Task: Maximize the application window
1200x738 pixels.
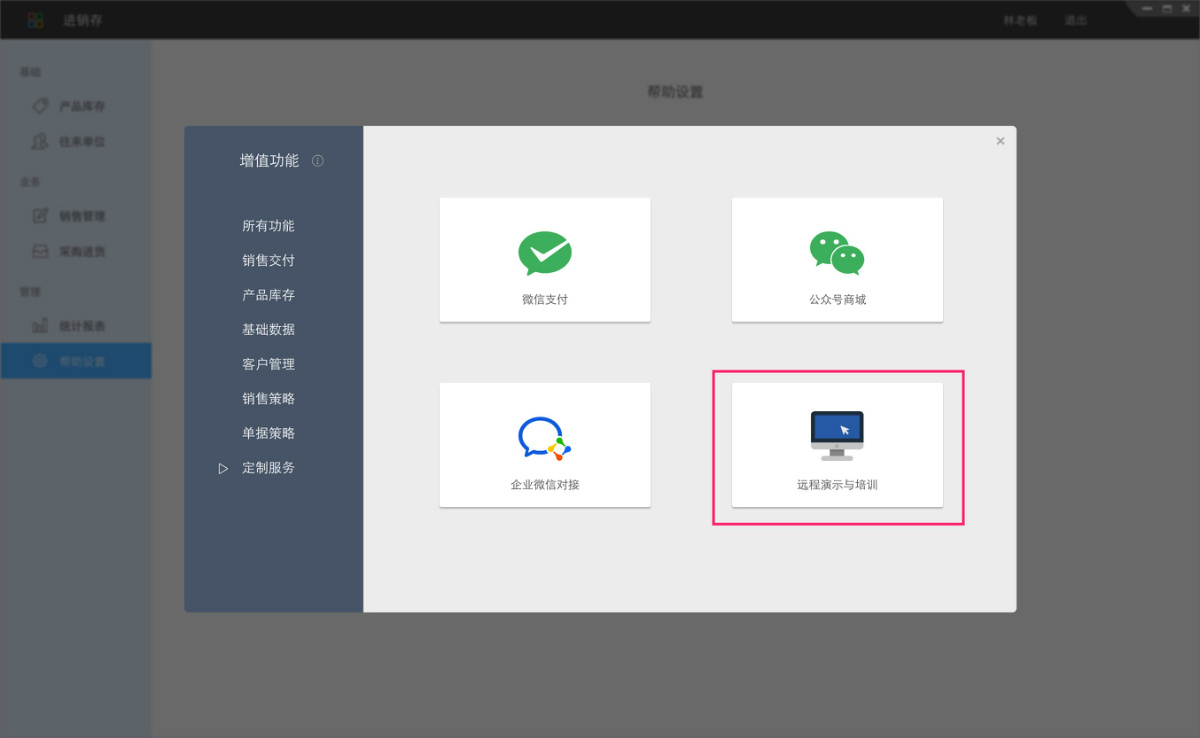Action: pyautogui.click(x=1167, y=8)
